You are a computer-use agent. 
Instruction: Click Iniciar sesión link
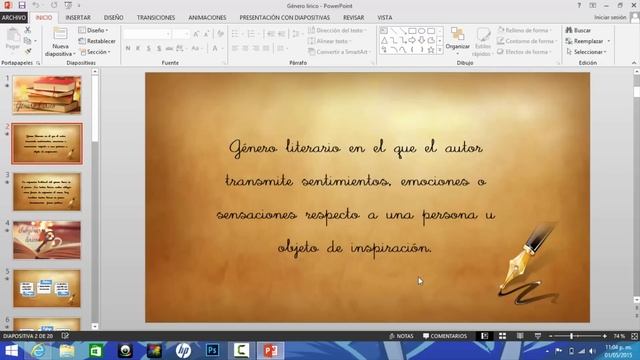point(610,17)
